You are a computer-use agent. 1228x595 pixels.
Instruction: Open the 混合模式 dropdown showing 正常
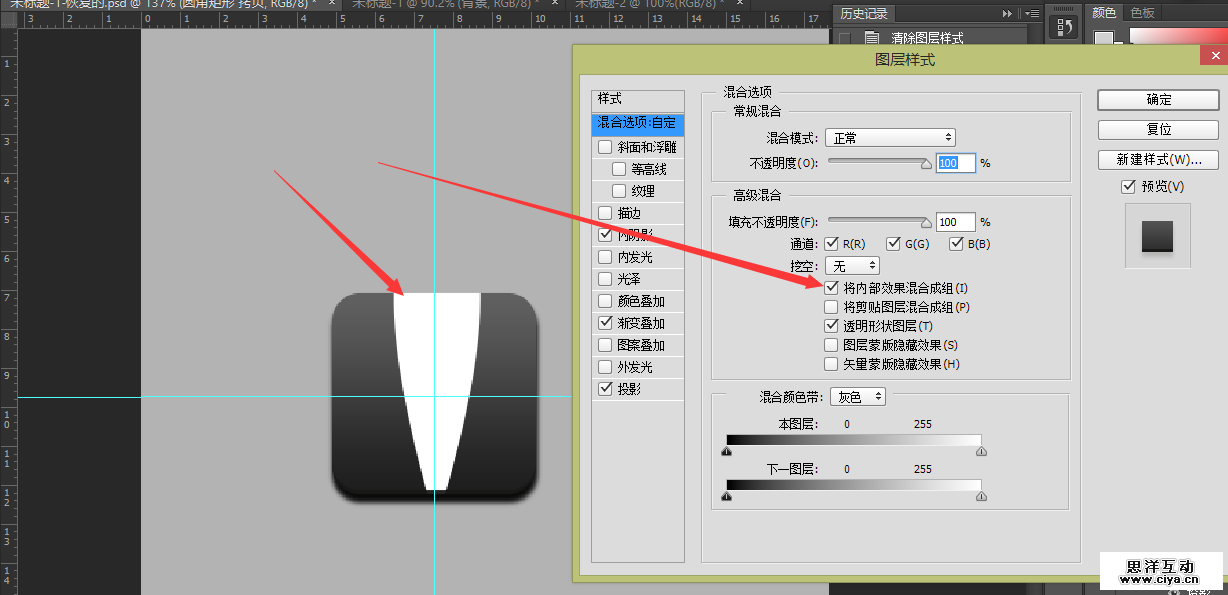pos(890,138)
